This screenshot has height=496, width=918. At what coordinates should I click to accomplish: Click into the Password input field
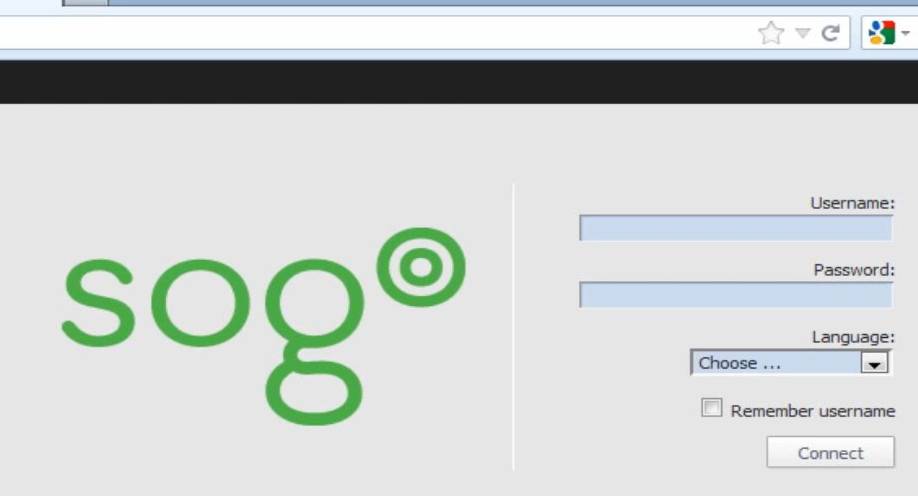[x=736, y=295]
